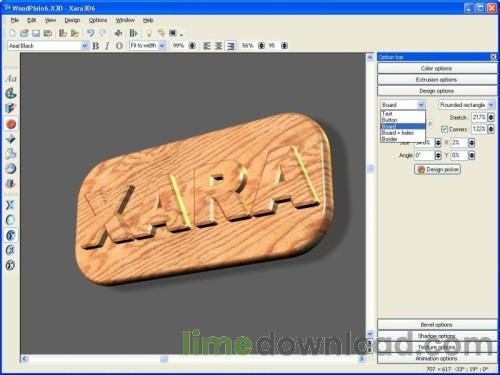Click the horizontal scrollbar left arrow
Screen dimensions: 500x375
click(x=25, y=359)
